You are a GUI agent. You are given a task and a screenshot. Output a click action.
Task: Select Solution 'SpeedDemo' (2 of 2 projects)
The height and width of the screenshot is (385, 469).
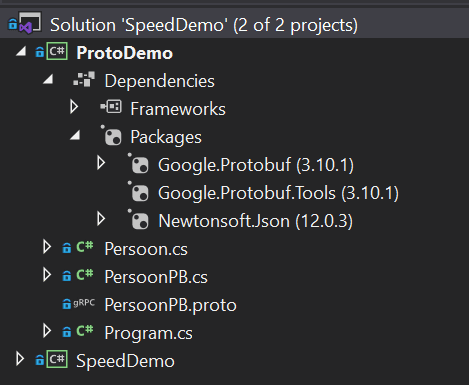[x=204, y=25]
